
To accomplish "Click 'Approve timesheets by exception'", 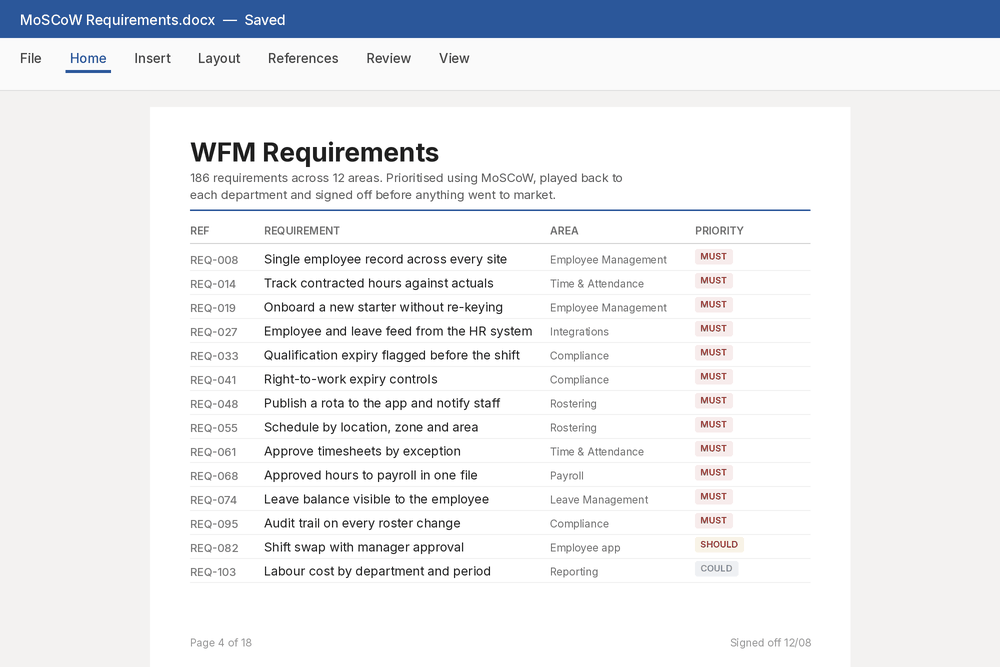I will coord(362,451).
